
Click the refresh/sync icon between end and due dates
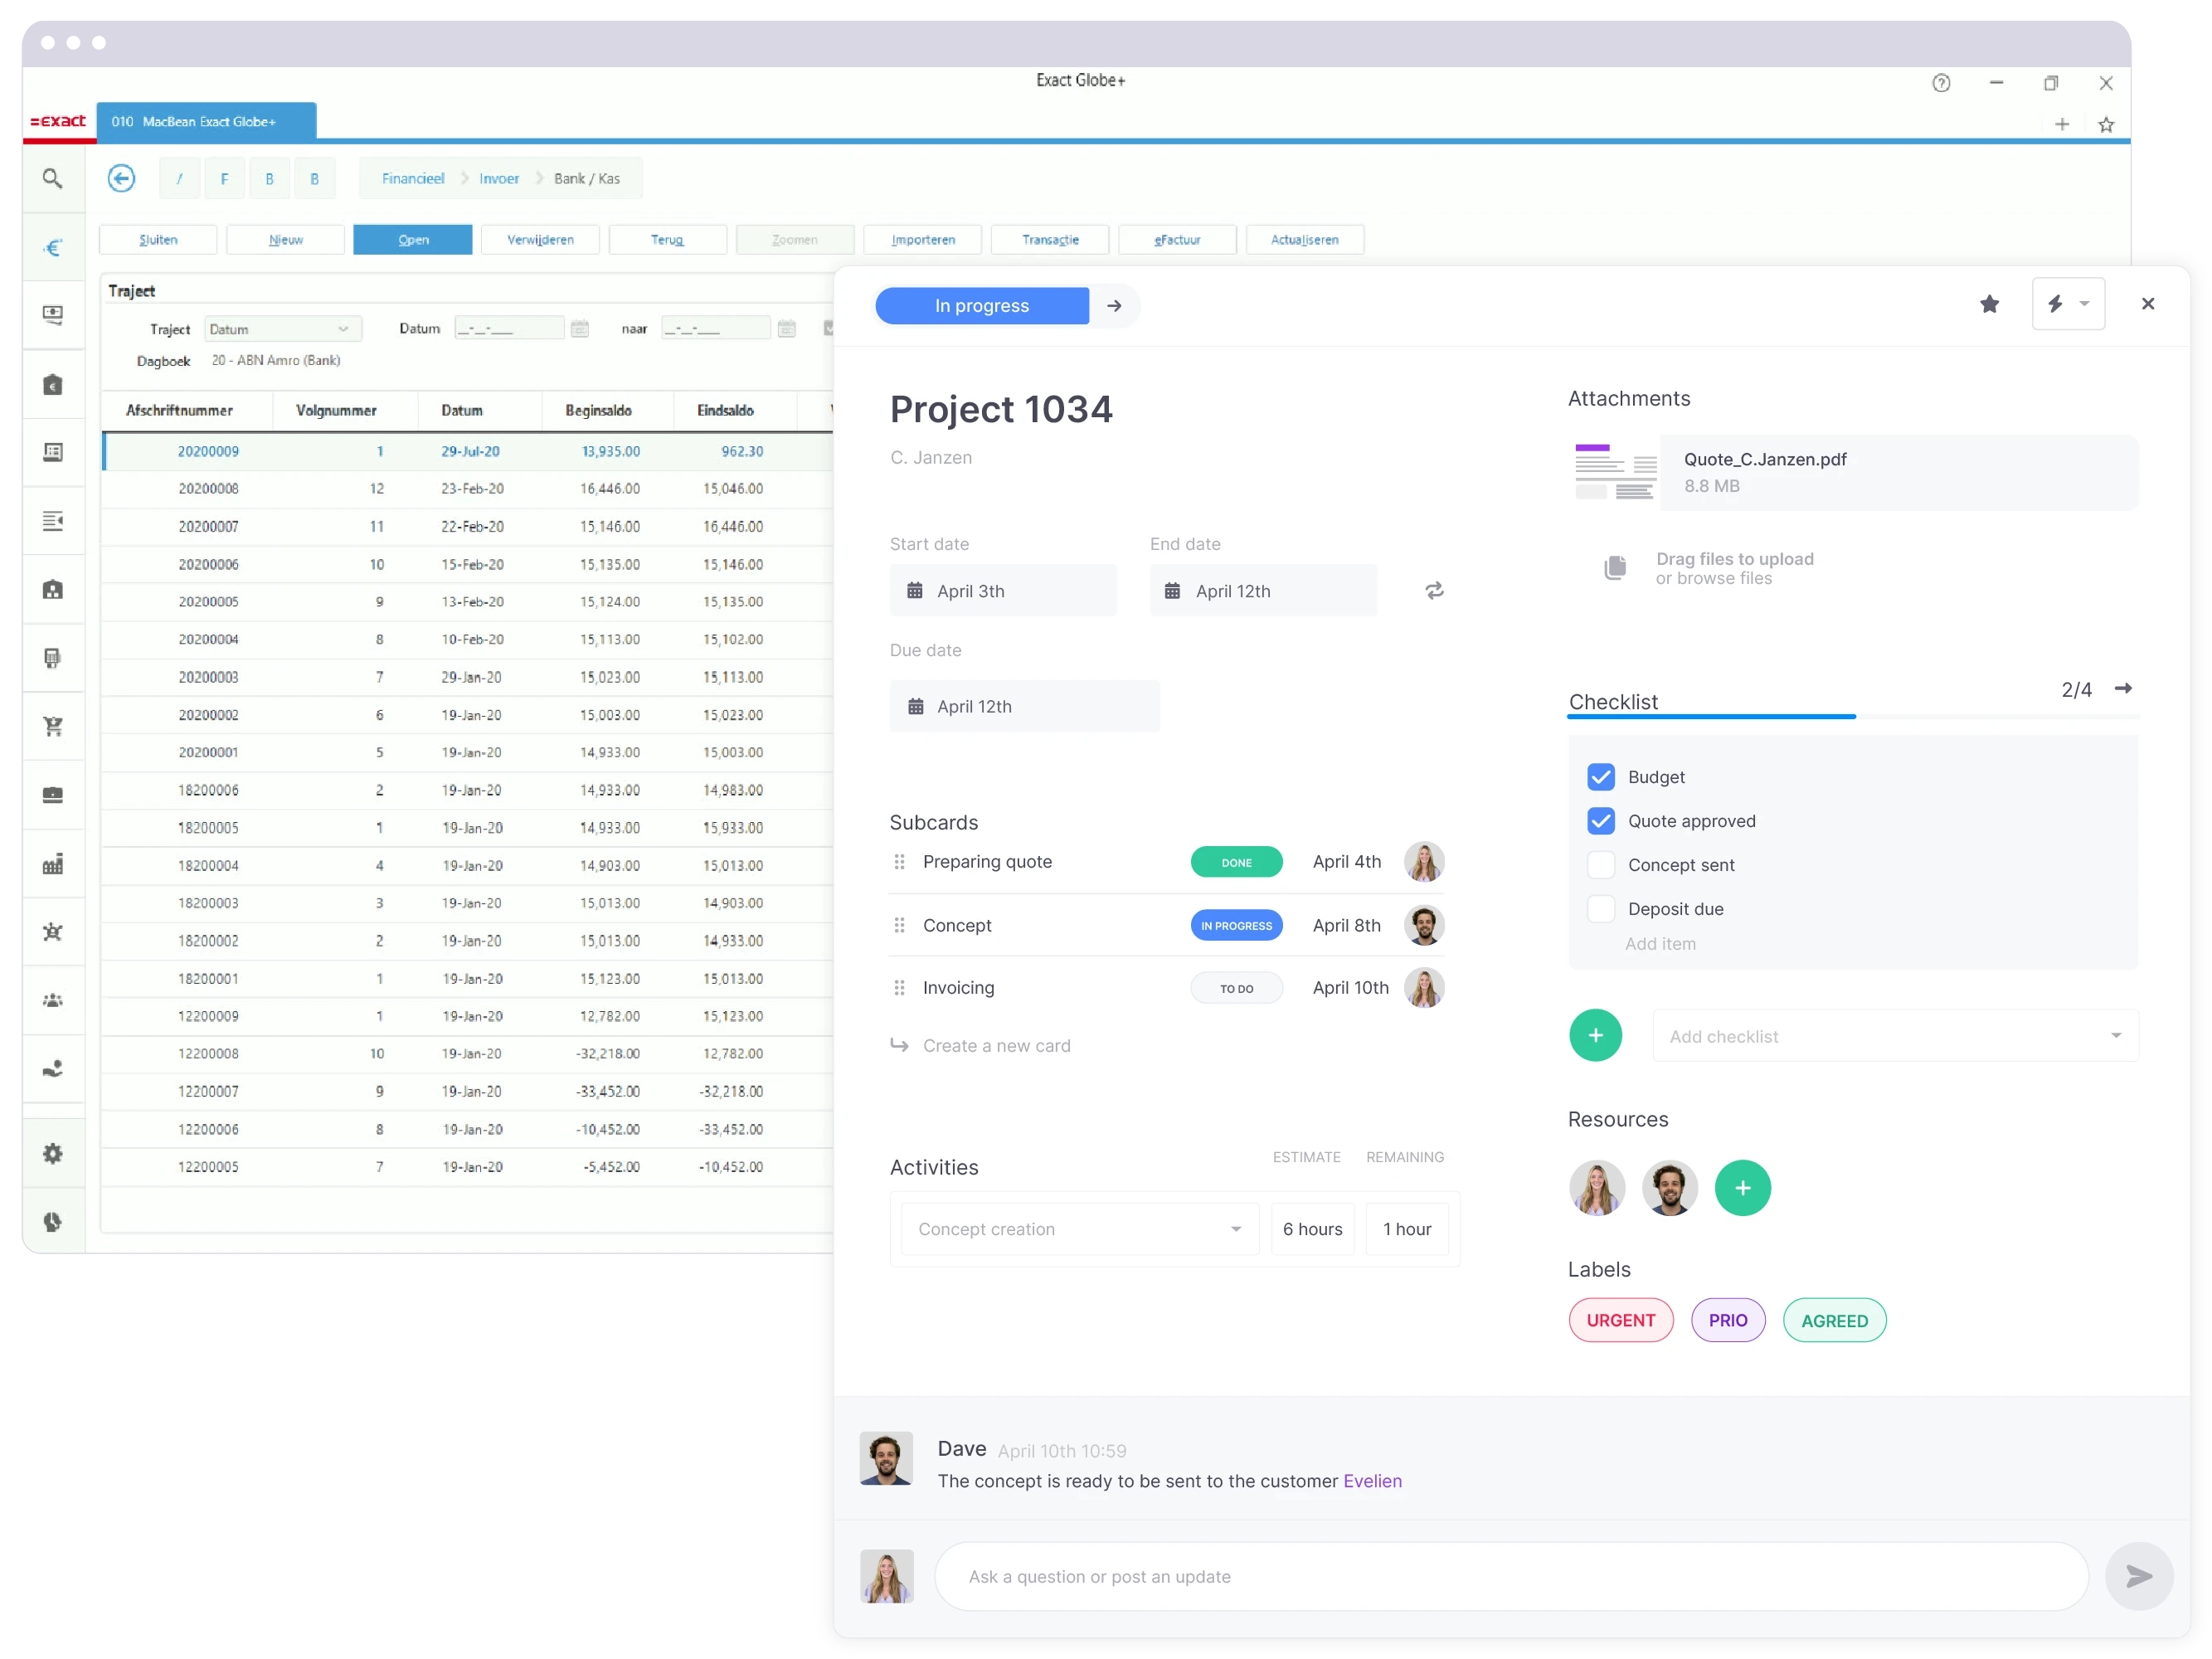[1430, 591]
